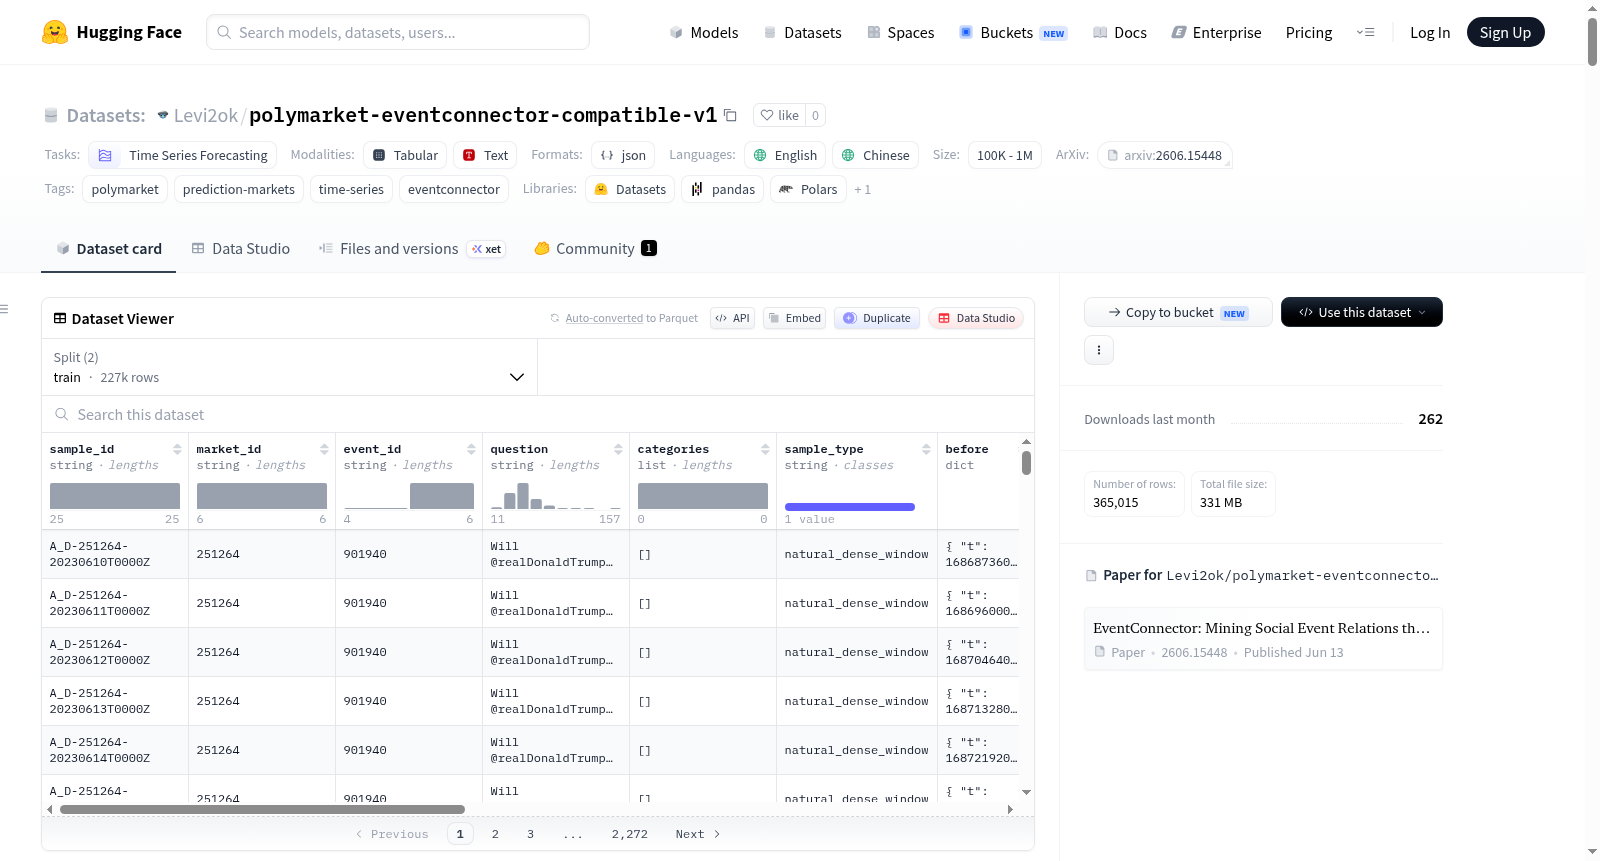1600x861 pixels.
Task: Open Enterprise in the top navigation
Action: coord(1216,33)
